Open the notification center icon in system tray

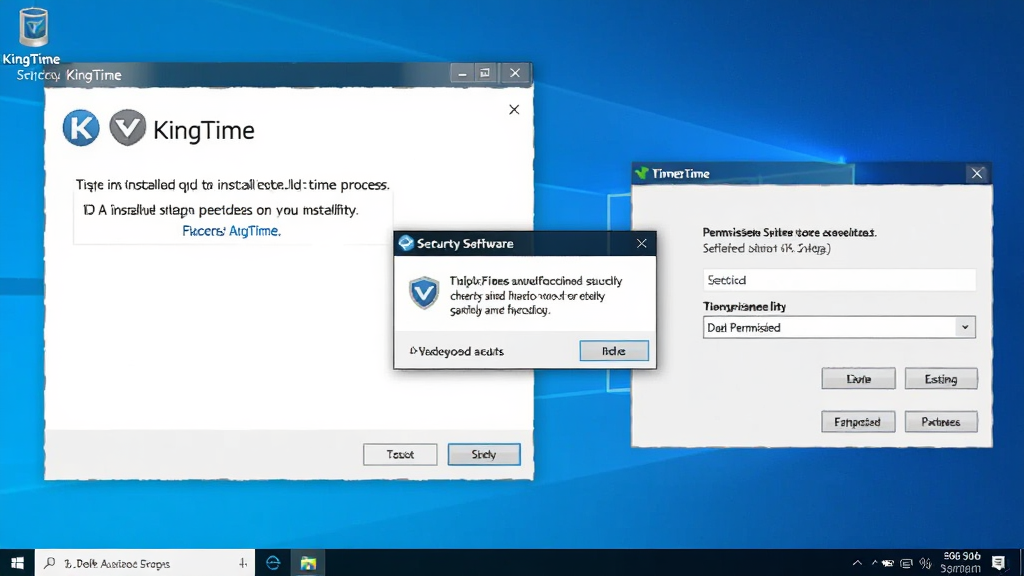pyautogui.click(x=999, y=563)
